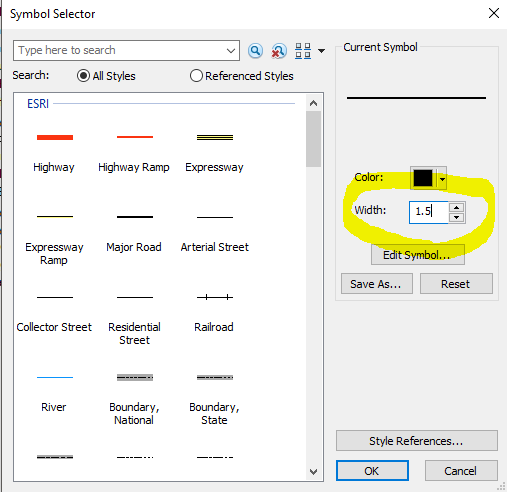Choose the Expressway line symbol
Screen dimensions: 507x492
tap(215, 137)
